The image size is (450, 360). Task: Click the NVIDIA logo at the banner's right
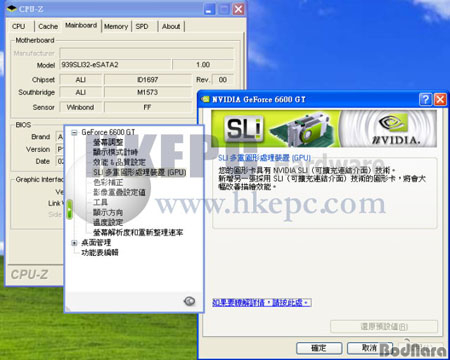395,129
